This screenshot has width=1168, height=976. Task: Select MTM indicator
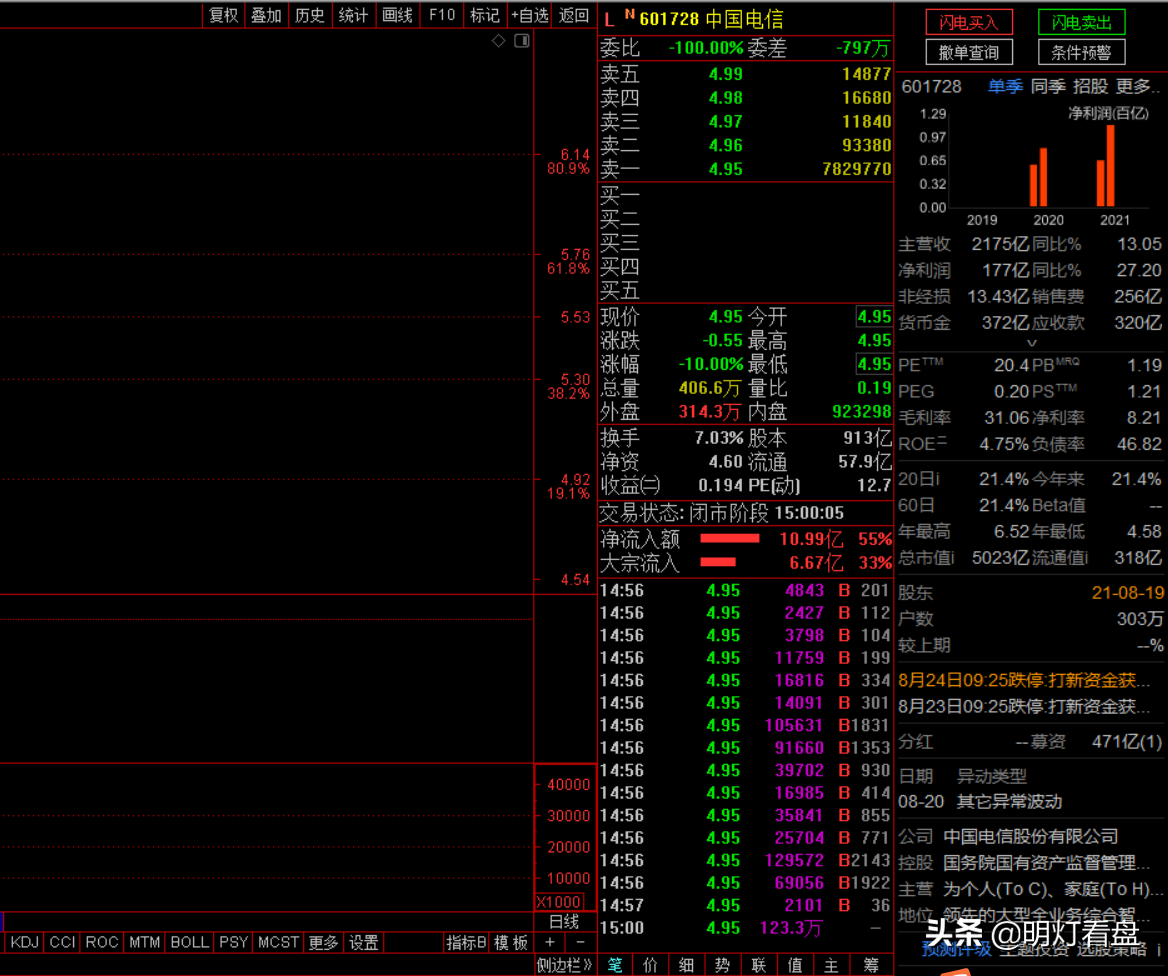145,942
